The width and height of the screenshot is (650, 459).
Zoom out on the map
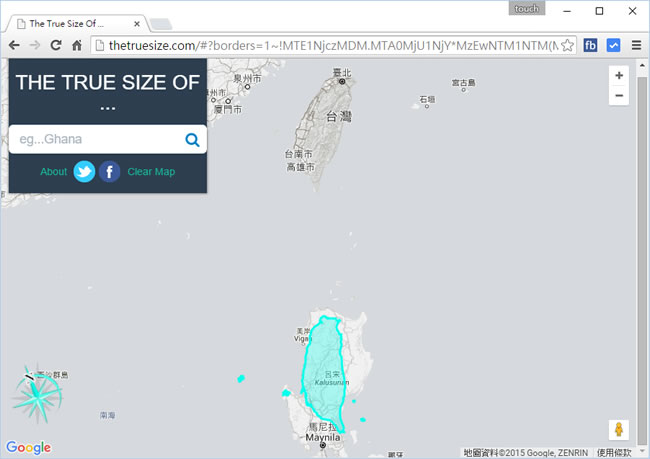tap(619, 96)
